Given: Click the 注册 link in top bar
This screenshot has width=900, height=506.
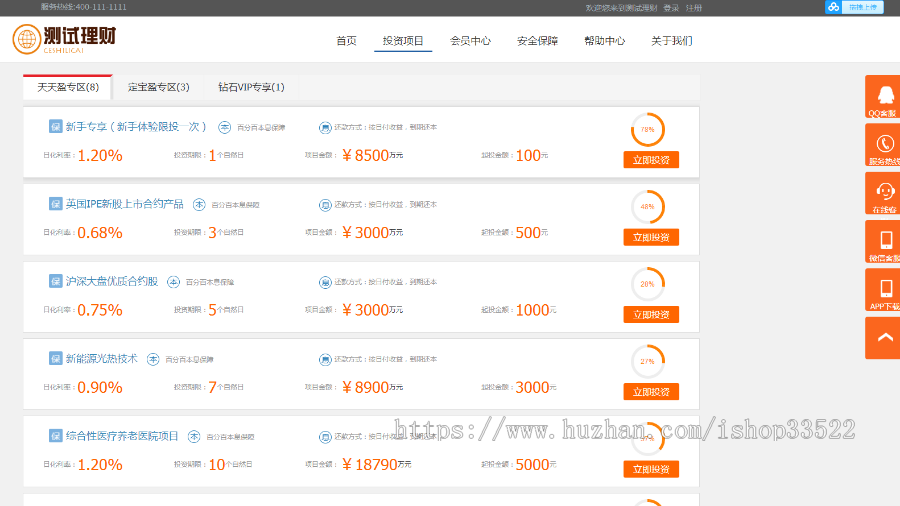Looking at the screenshot, I should pyautogui.click(x=694, y=8).
